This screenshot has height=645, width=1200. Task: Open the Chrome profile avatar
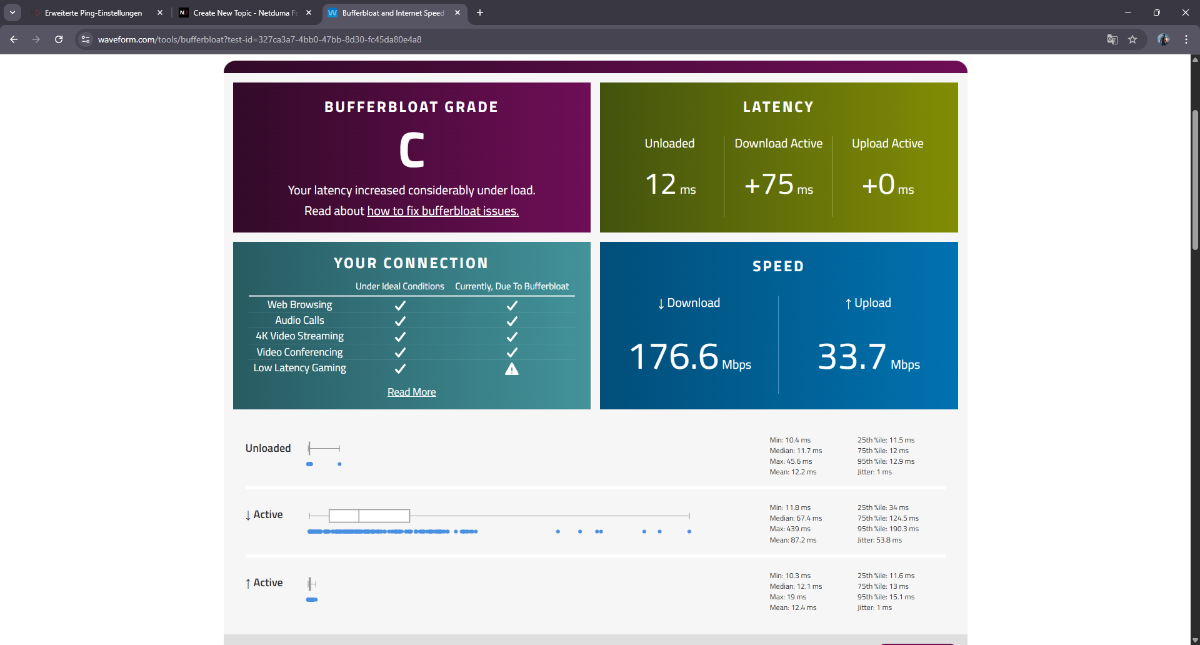[1163, 39]
